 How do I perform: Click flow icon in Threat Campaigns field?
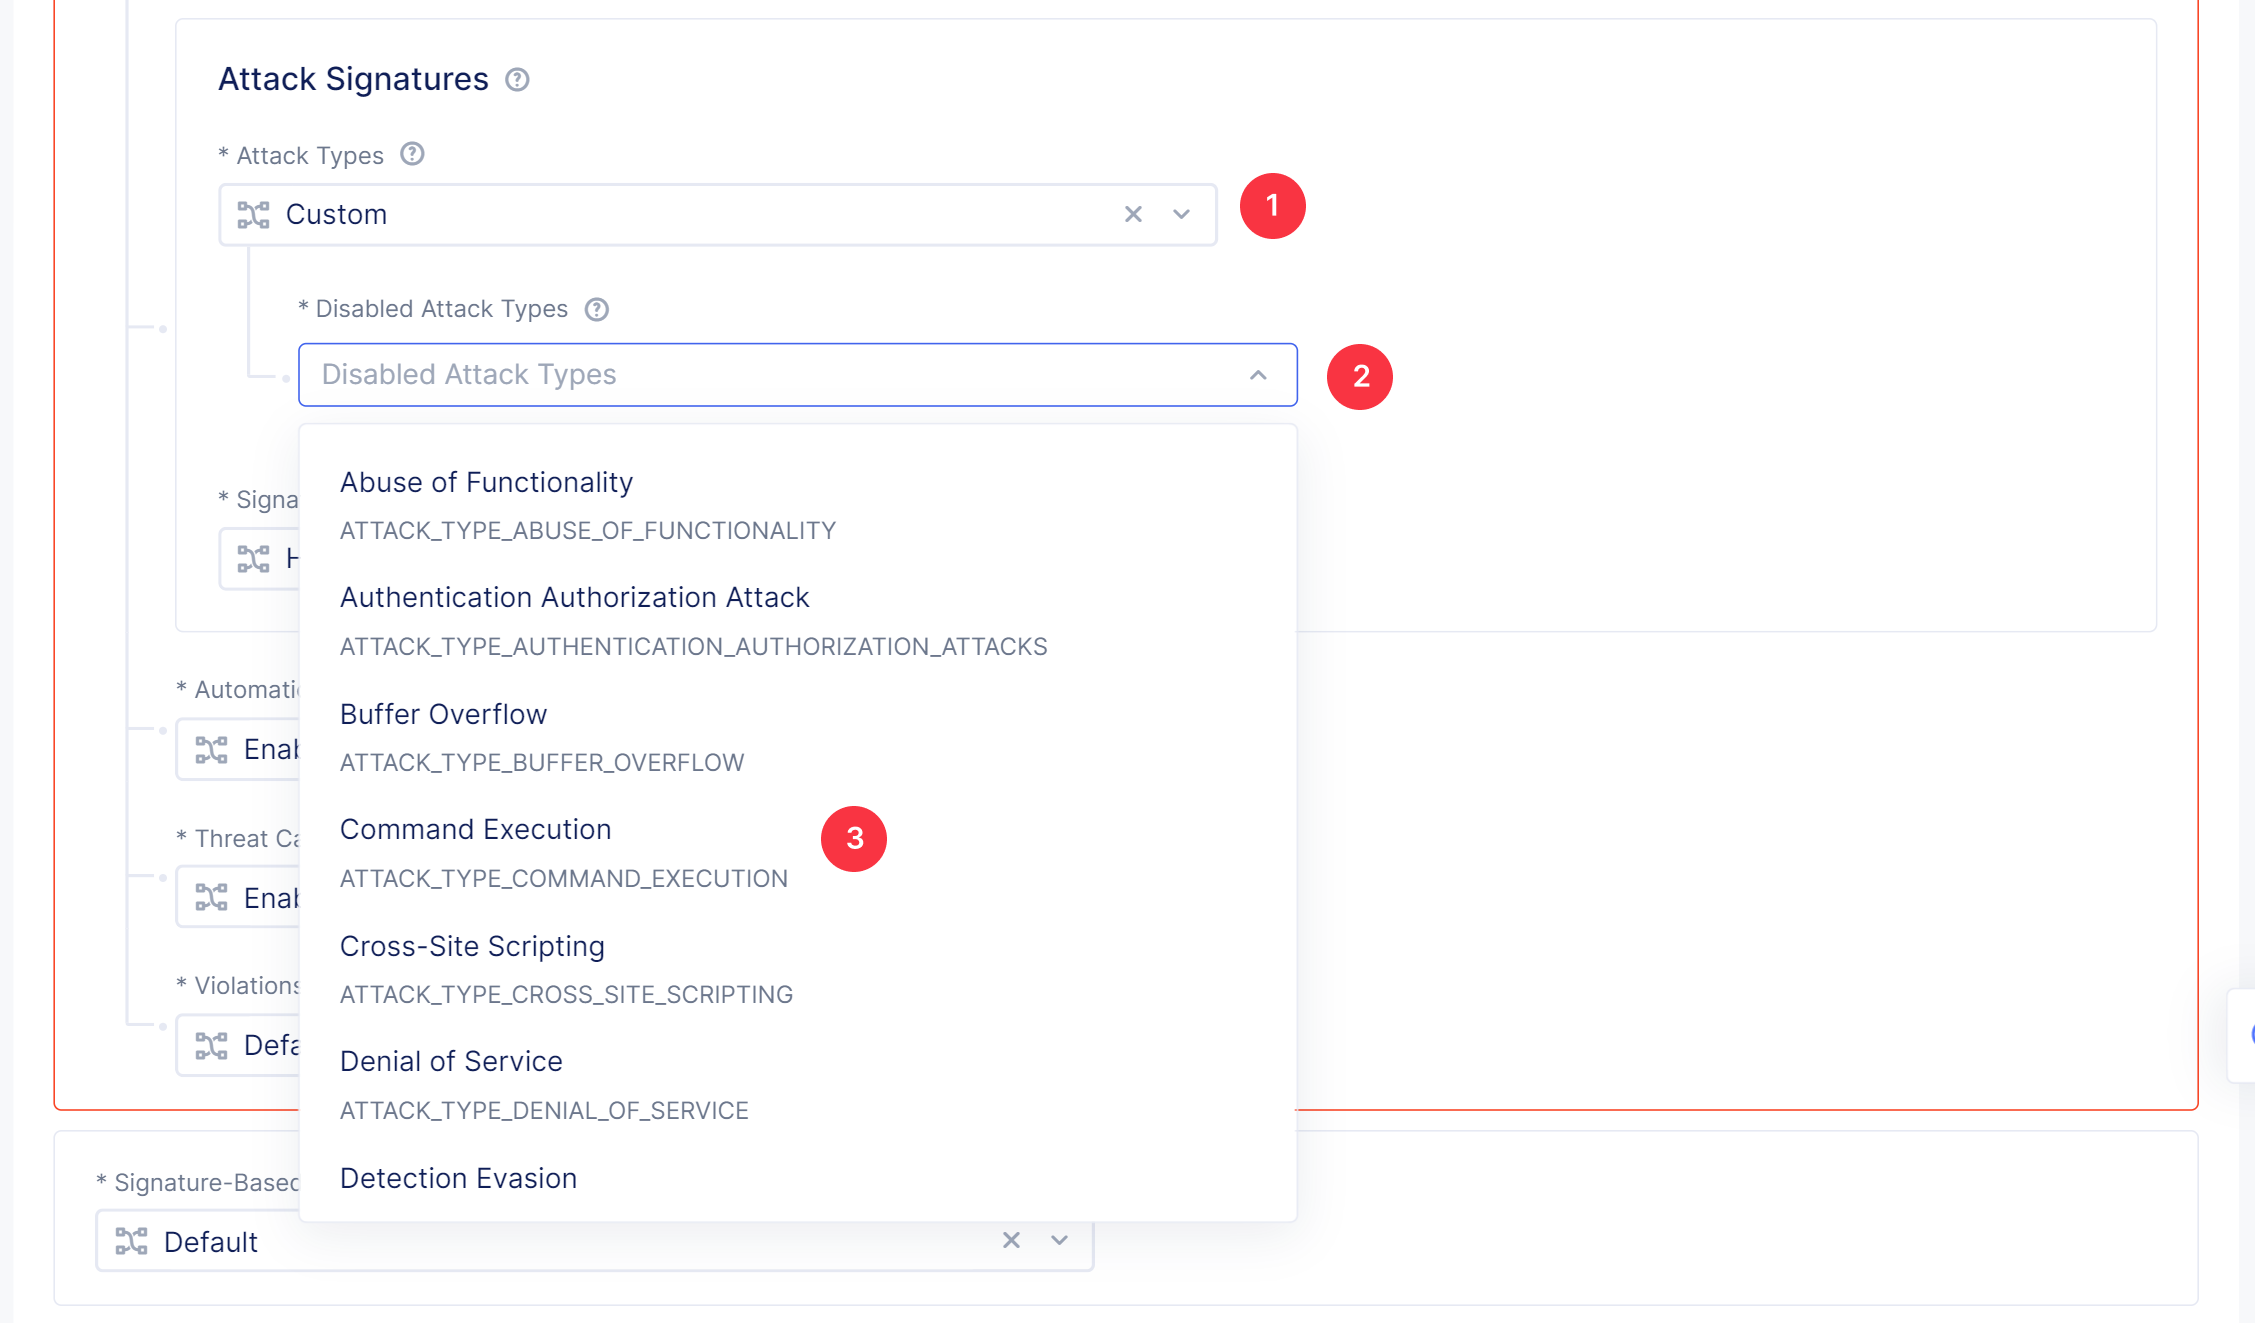tap(211, 897)
